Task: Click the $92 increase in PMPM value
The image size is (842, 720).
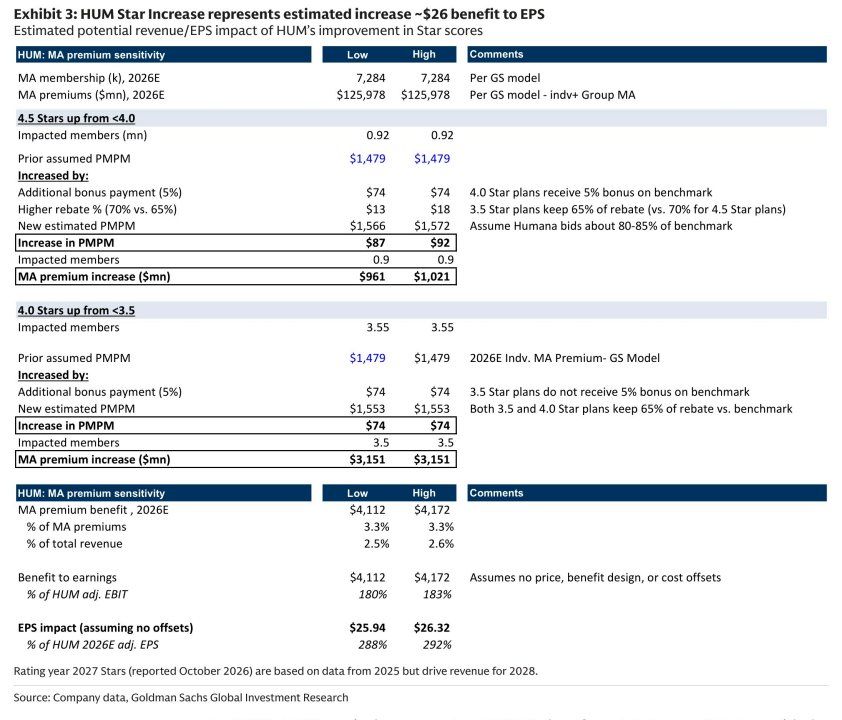Action: (440, 243)
